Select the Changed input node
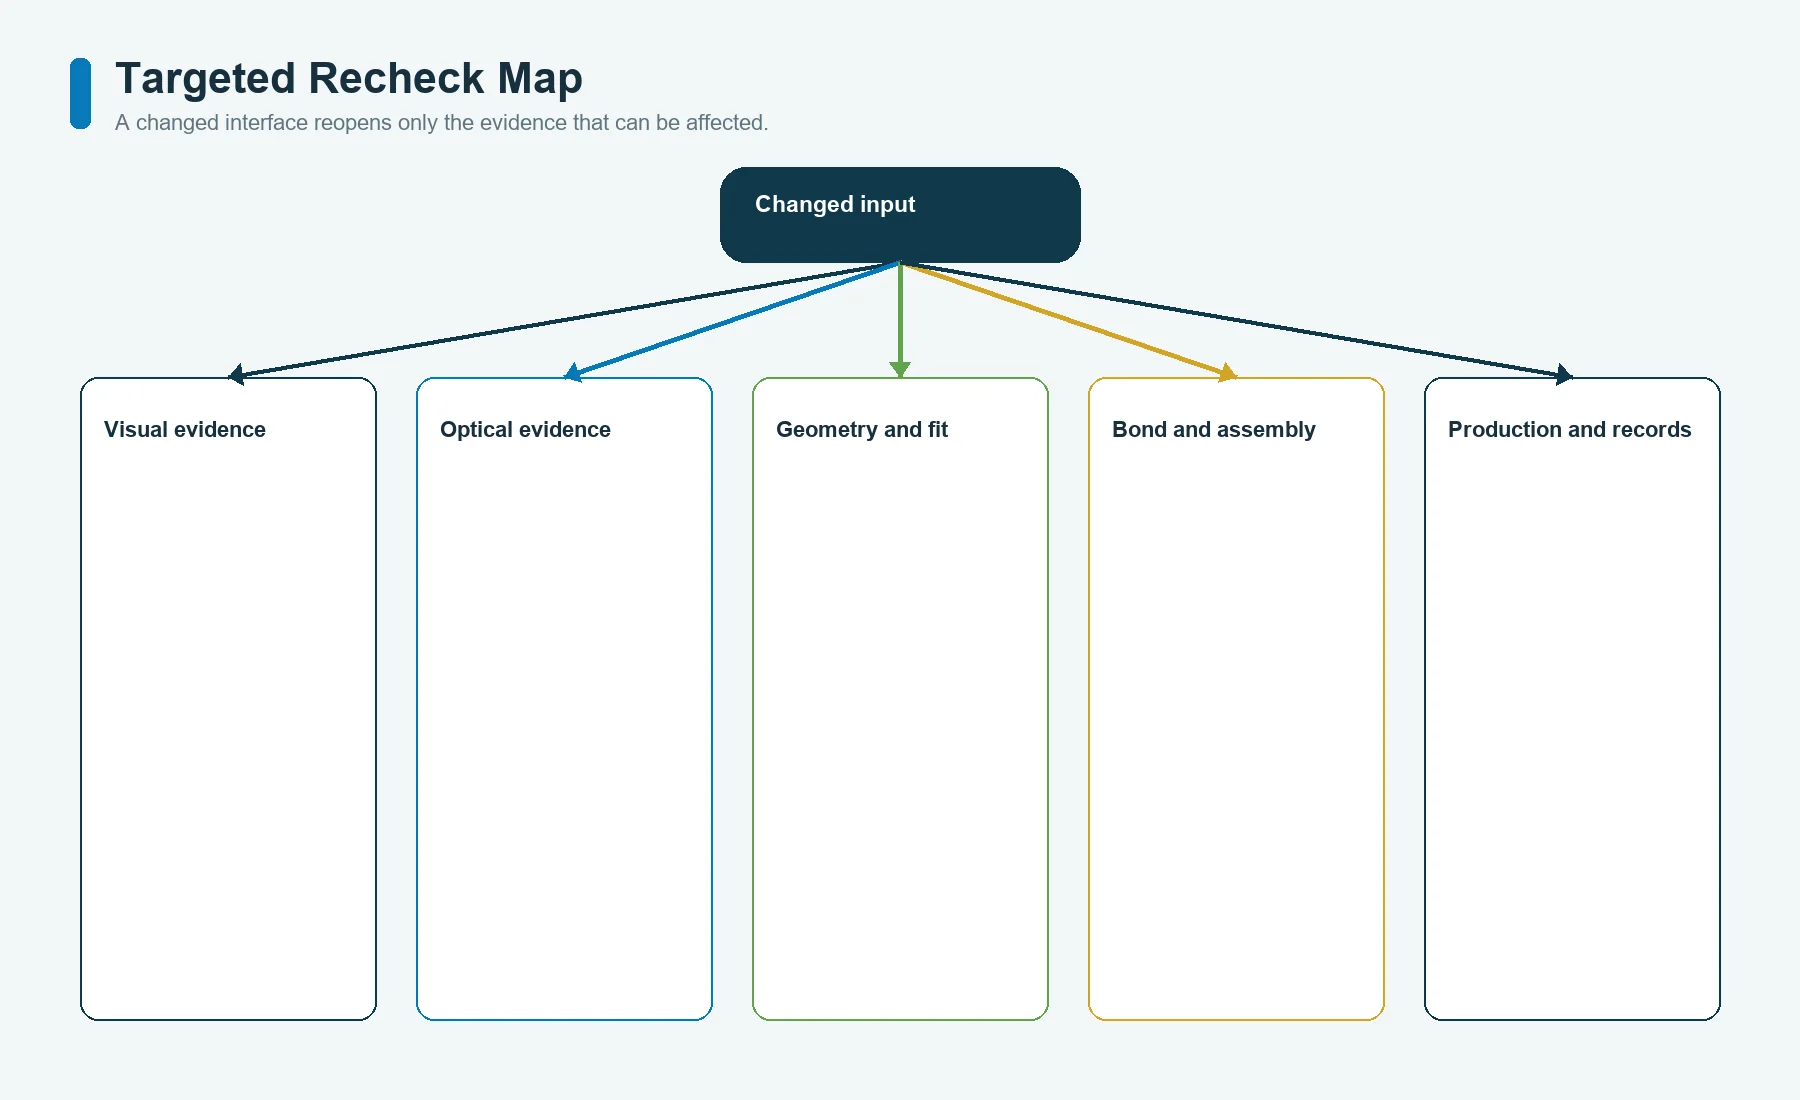 (900, 215)
